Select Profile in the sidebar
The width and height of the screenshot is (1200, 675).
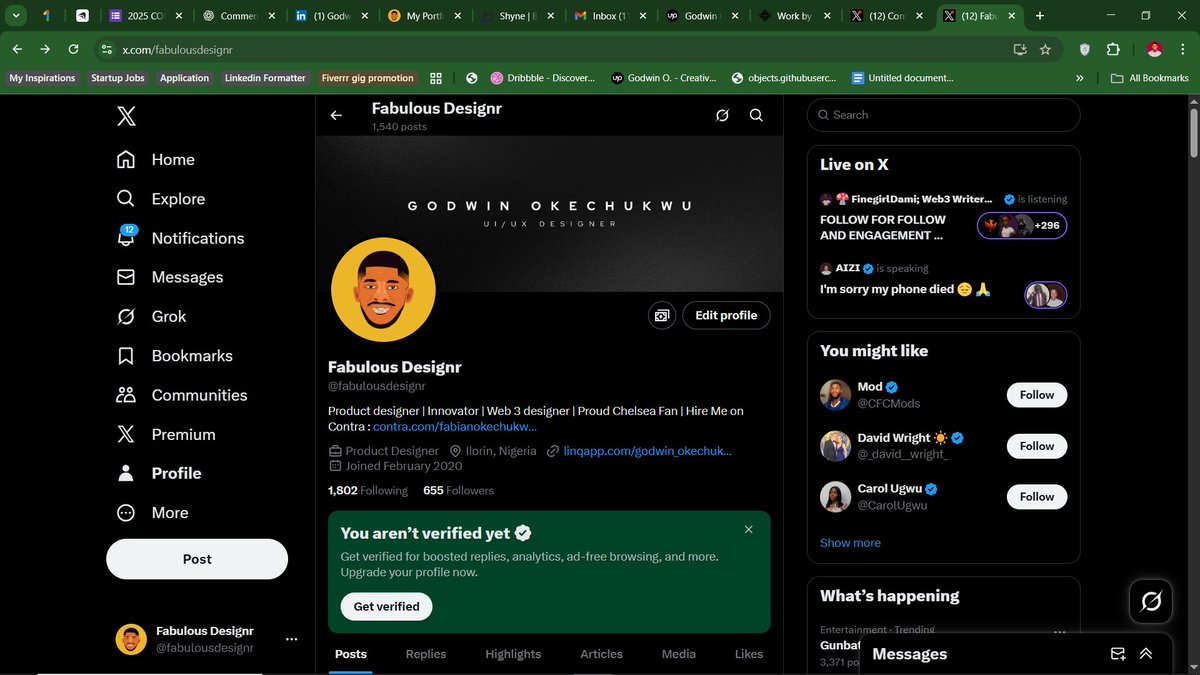tap(158, 473)
